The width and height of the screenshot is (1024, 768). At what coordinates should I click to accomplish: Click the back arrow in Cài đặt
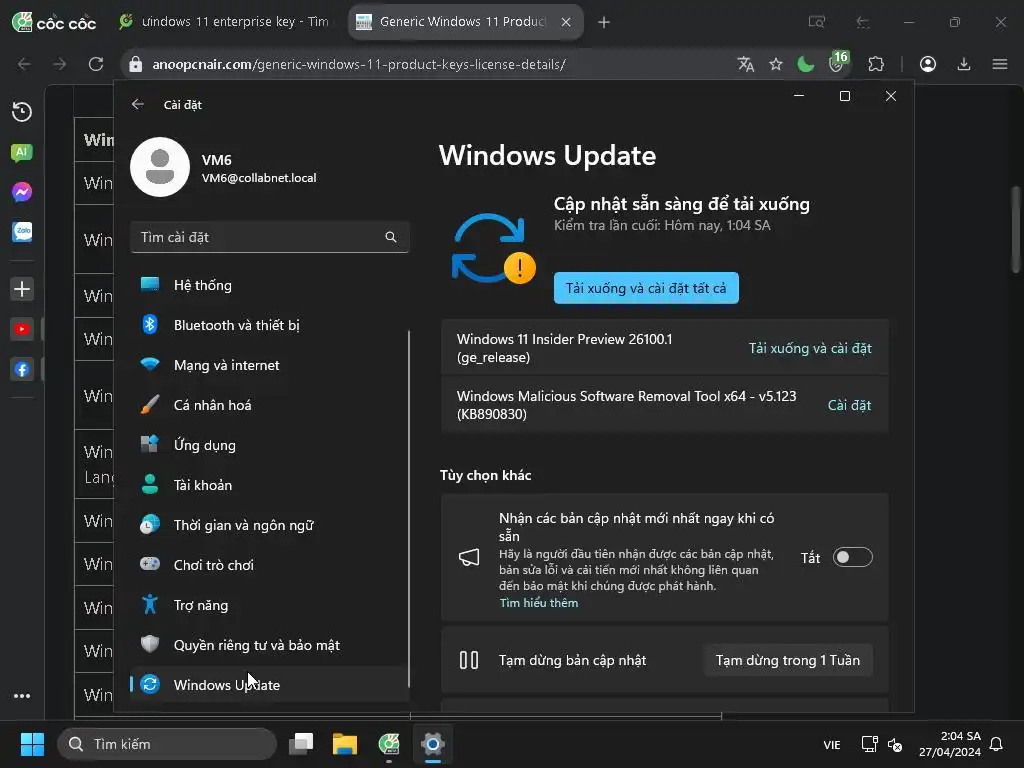(x=137, y=104)
